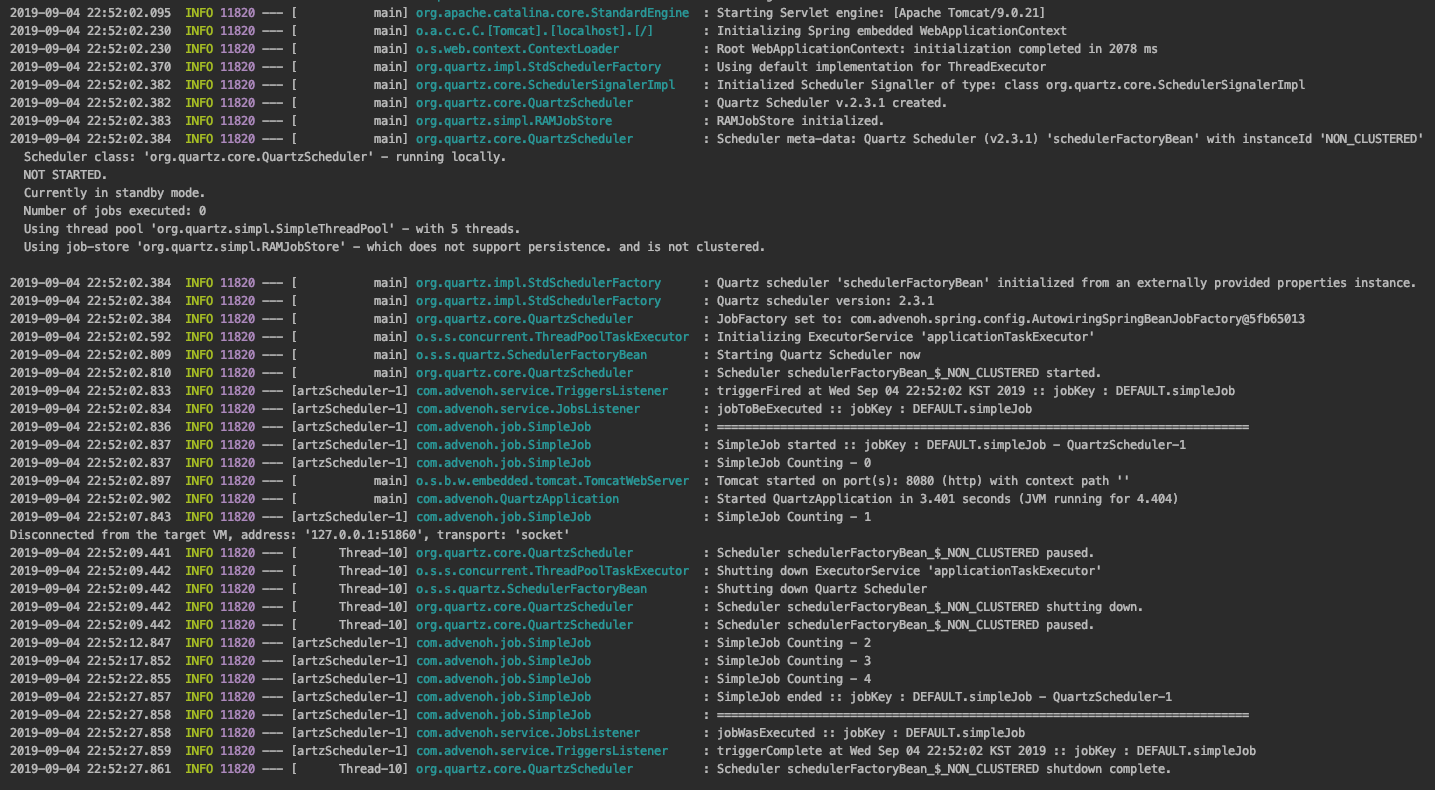This screenshot has width=1435, height=790.
Task: Click the 'Currently in standby mode.' line
Action: pos(114,193)
